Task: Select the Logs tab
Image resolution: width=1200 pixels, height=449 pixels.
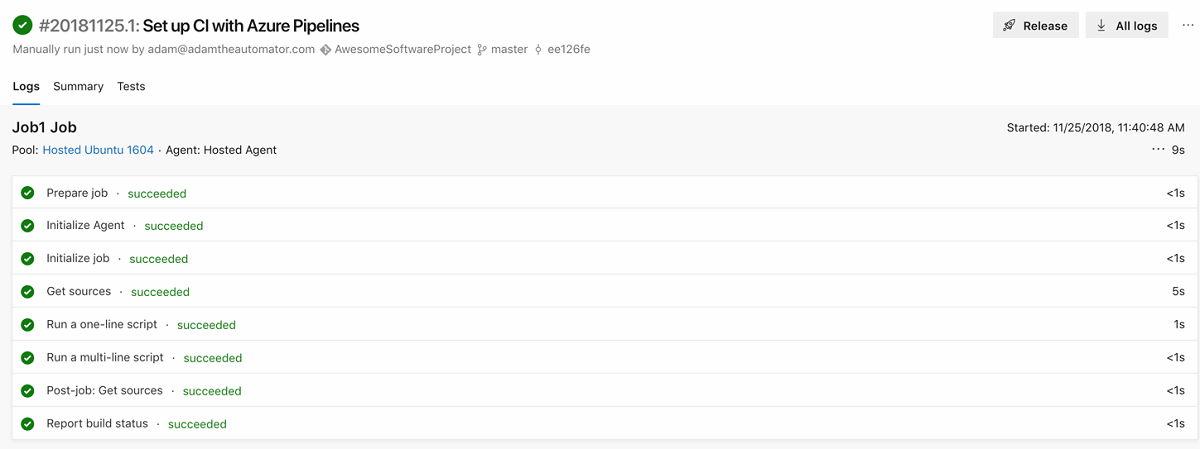Action: (x=26, y=87)
